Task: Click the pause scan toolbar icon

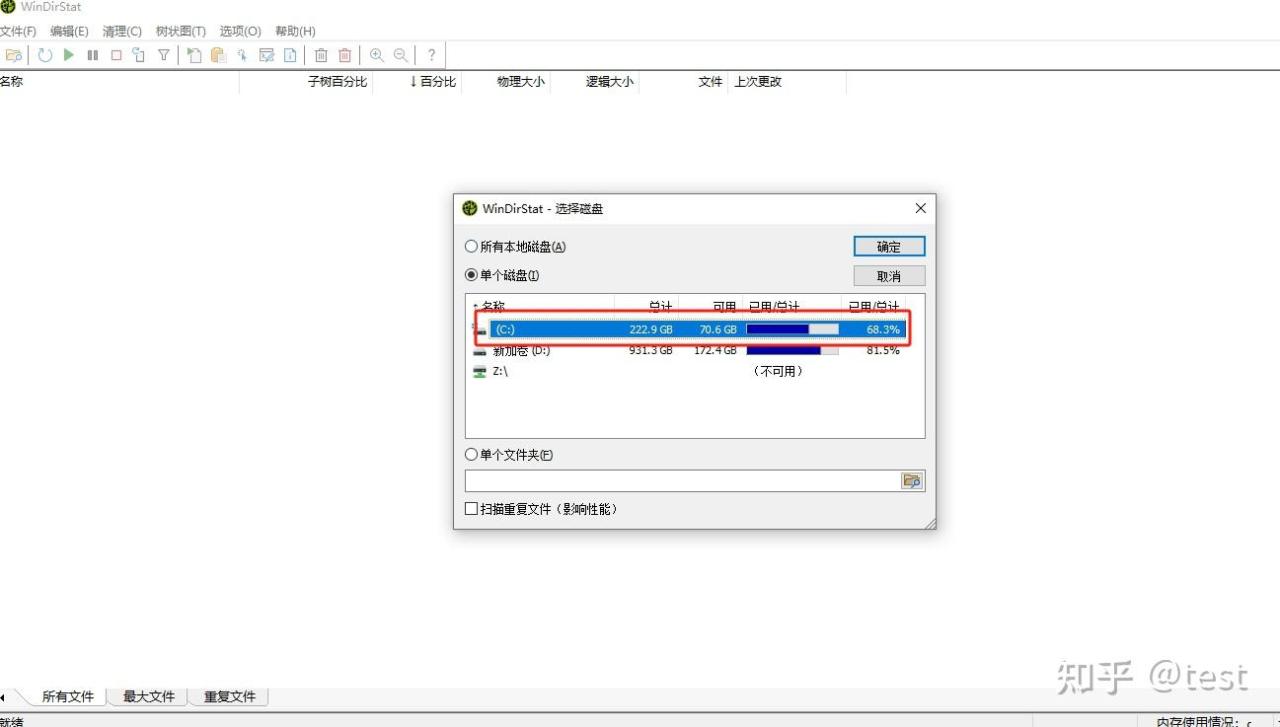Action: point(93,55)
